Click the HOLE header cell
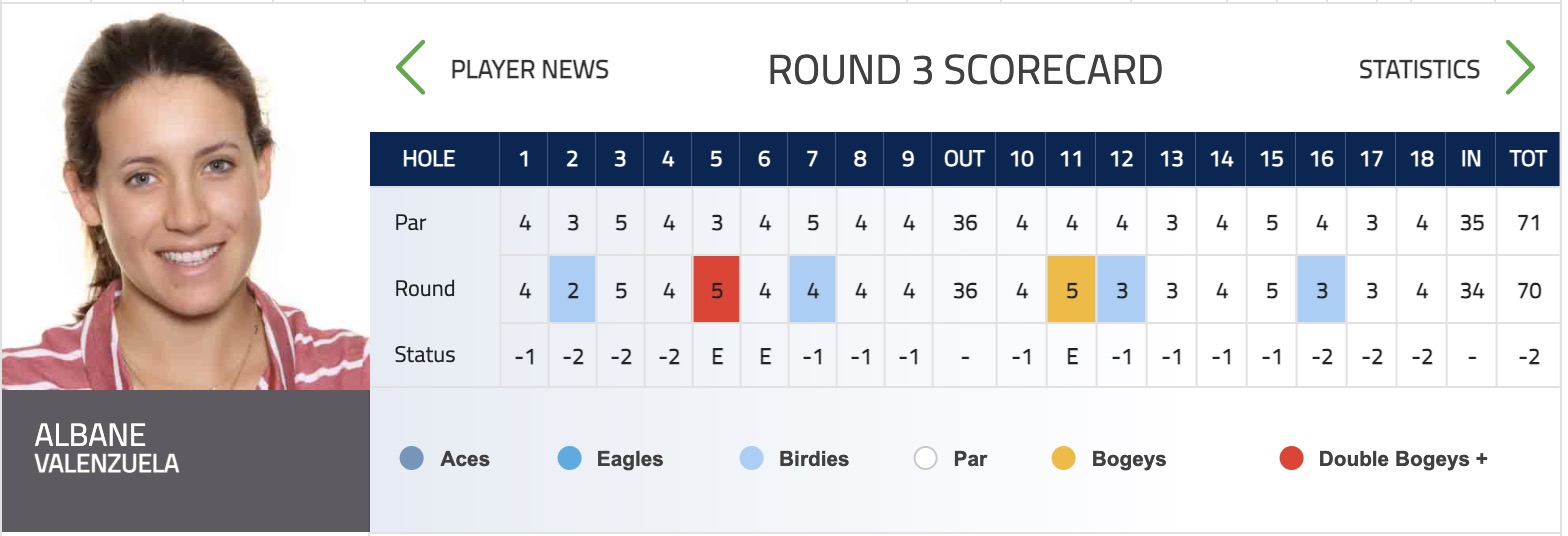The image size is (1568, 536). 435,159
